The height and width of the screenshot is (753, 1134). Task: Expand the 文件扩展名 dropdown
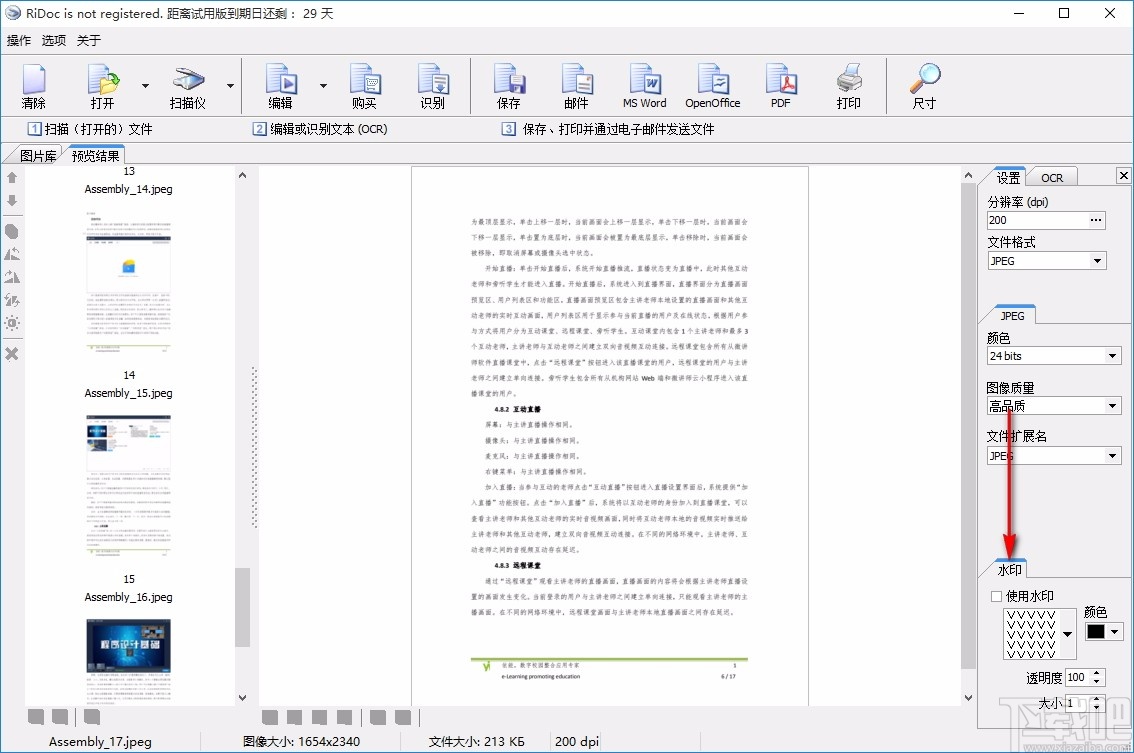click(1112, 456)
